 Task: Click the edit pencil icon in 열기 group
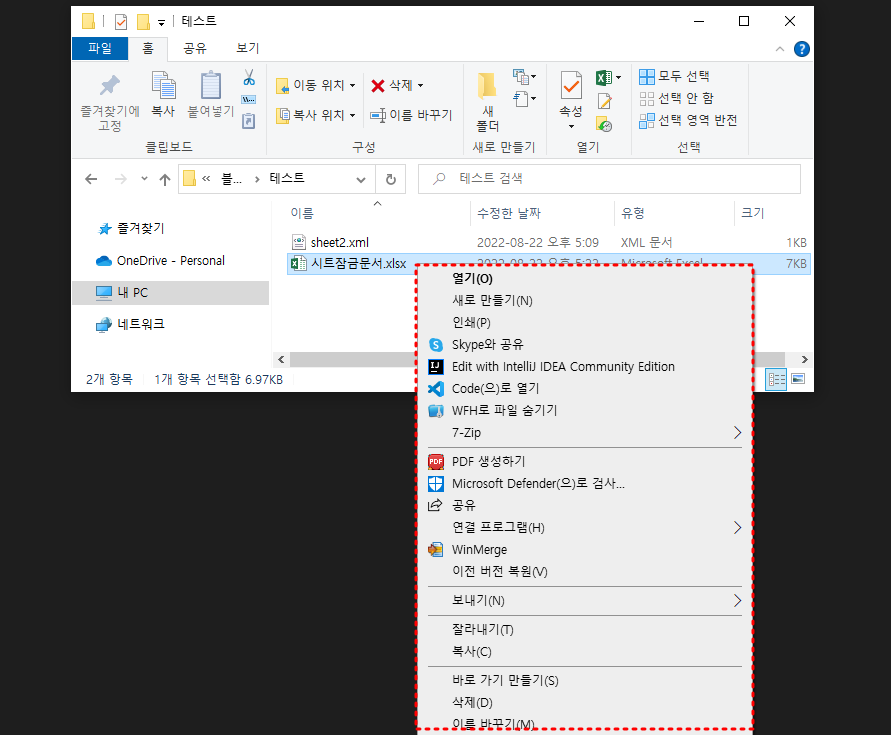pos(605,101)
